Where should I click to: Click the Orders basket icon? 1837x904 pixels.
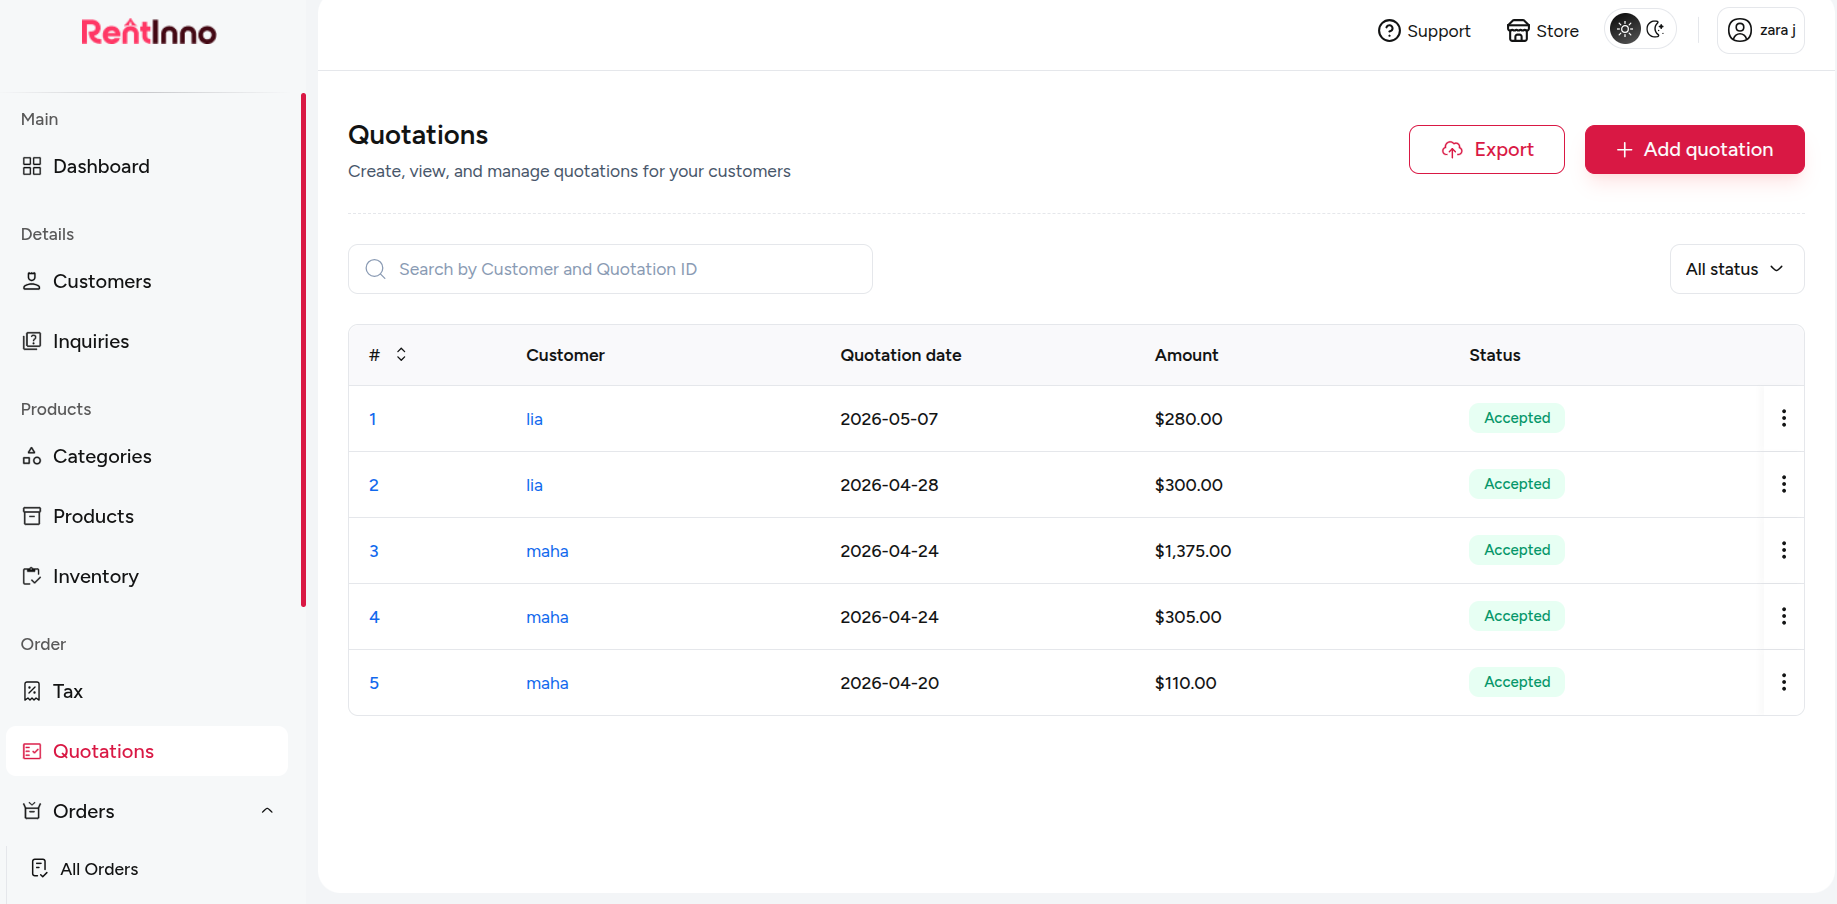pyautogui.click(x=32, y=811)
